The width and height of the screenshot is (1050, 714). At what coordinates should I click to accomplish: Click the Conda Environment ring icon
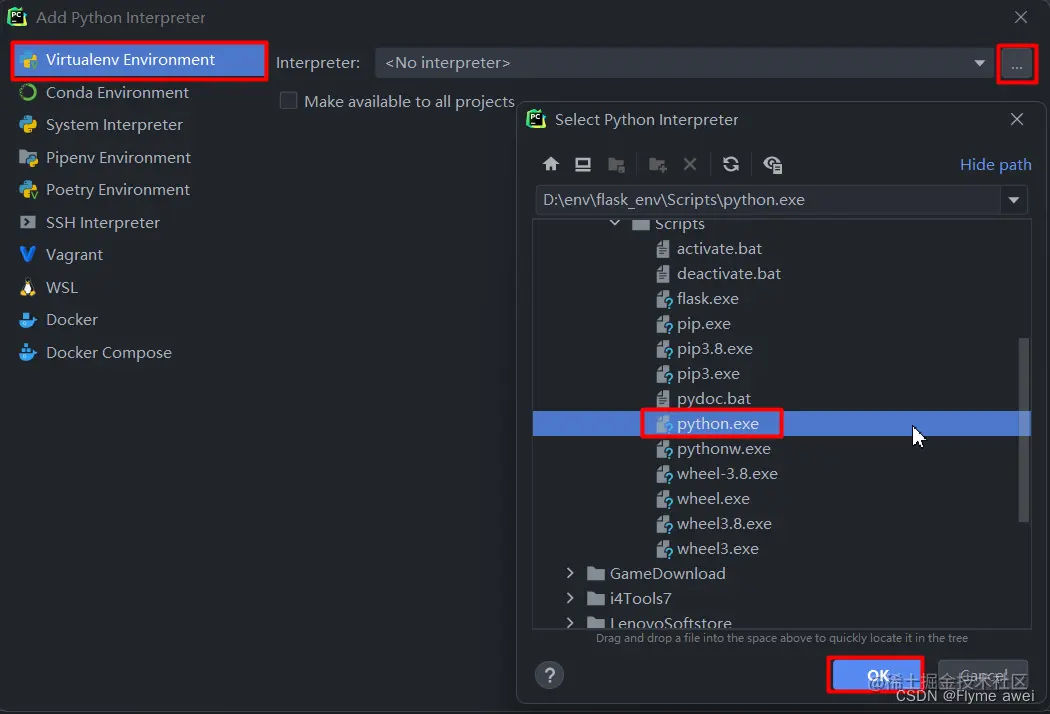tap(28, 92)
